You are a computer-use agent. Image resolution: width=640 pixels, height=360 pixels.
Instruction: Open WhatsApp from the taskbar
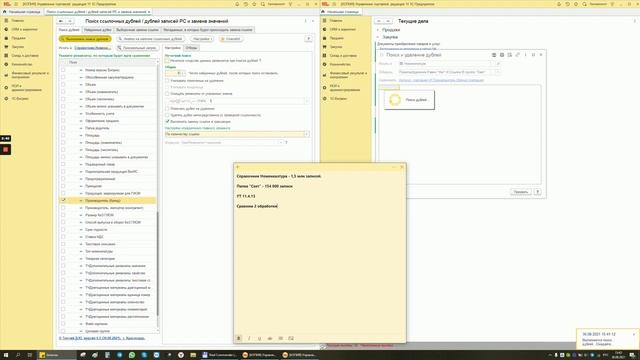coord(132,355)
